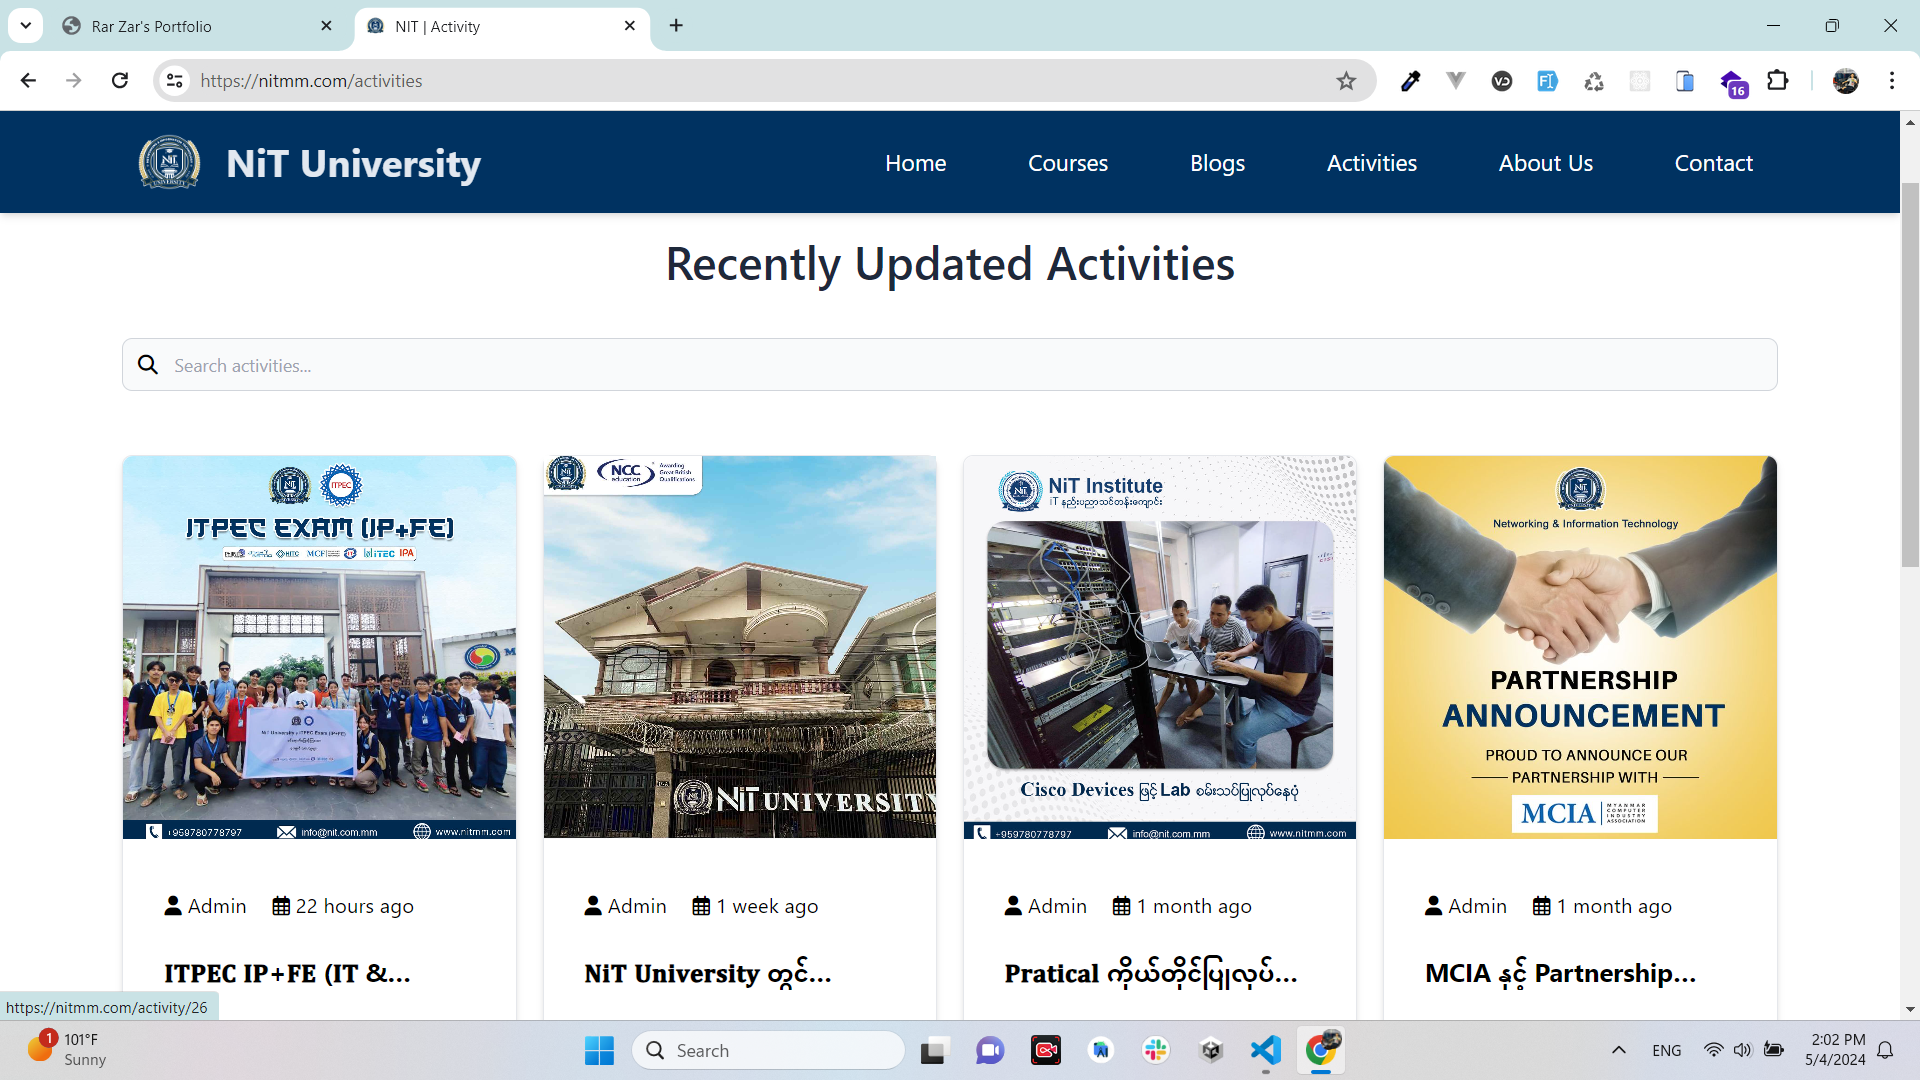Expand hidden system tray icons chevron
This screenshot has width=1920, height=1080.
(x=1618, y=1050)
